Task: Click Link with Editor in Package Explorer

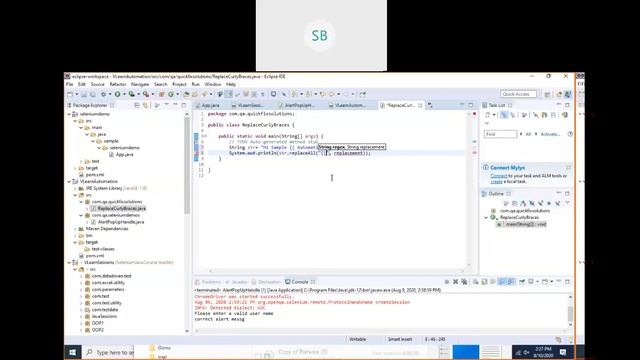Action: pyautogui.click(x=145, y=105)
